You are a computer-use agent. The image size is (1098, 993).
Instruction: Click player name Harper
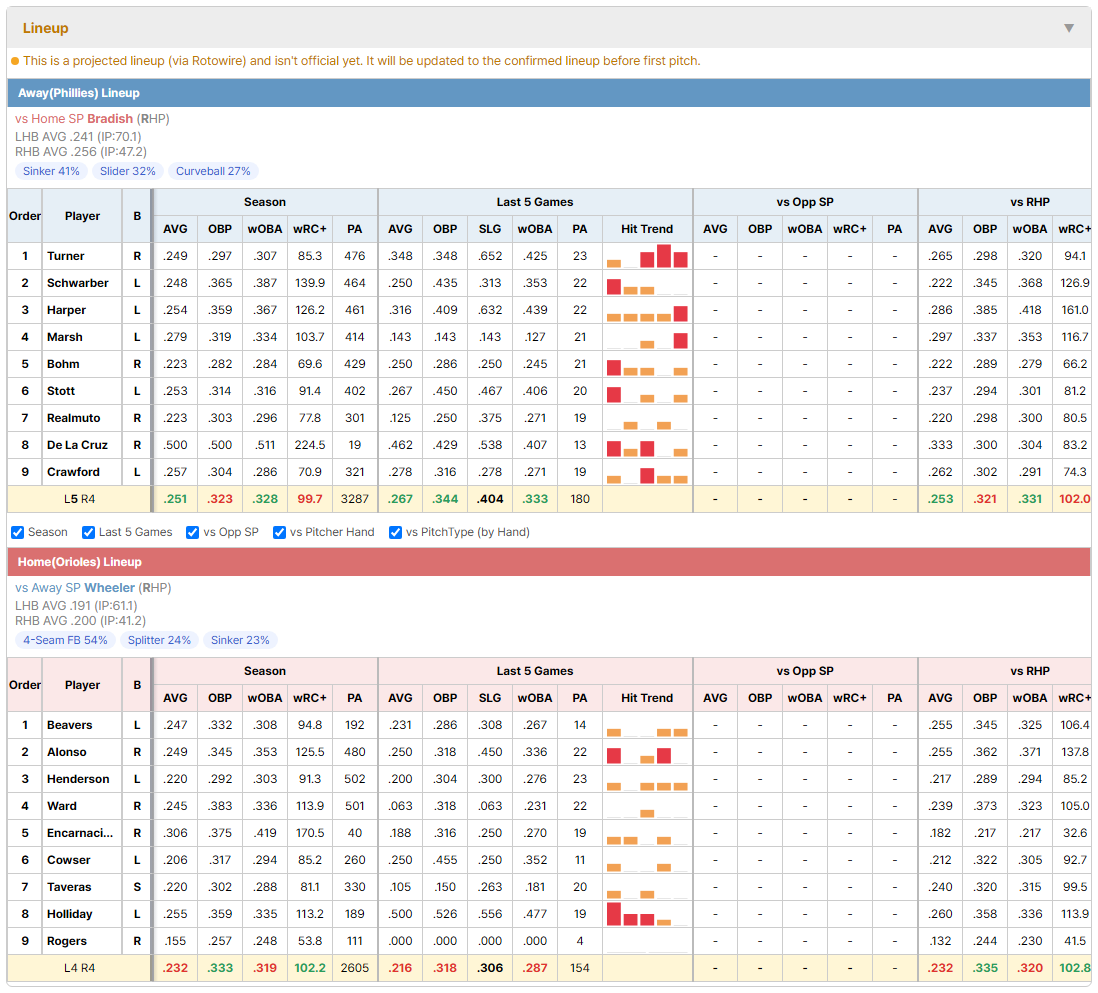pyautogui.click(x=66, y=310)
